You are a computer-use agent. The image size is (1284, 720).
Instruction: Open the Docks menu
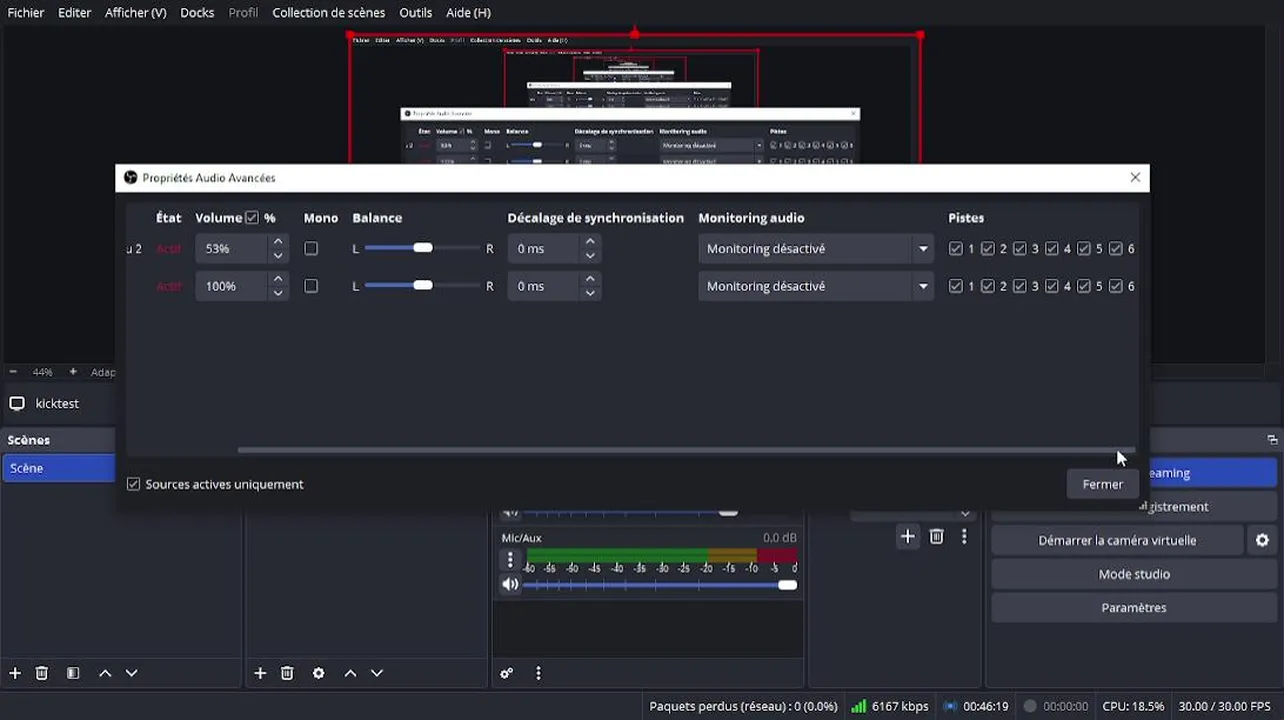pos(197,12)
